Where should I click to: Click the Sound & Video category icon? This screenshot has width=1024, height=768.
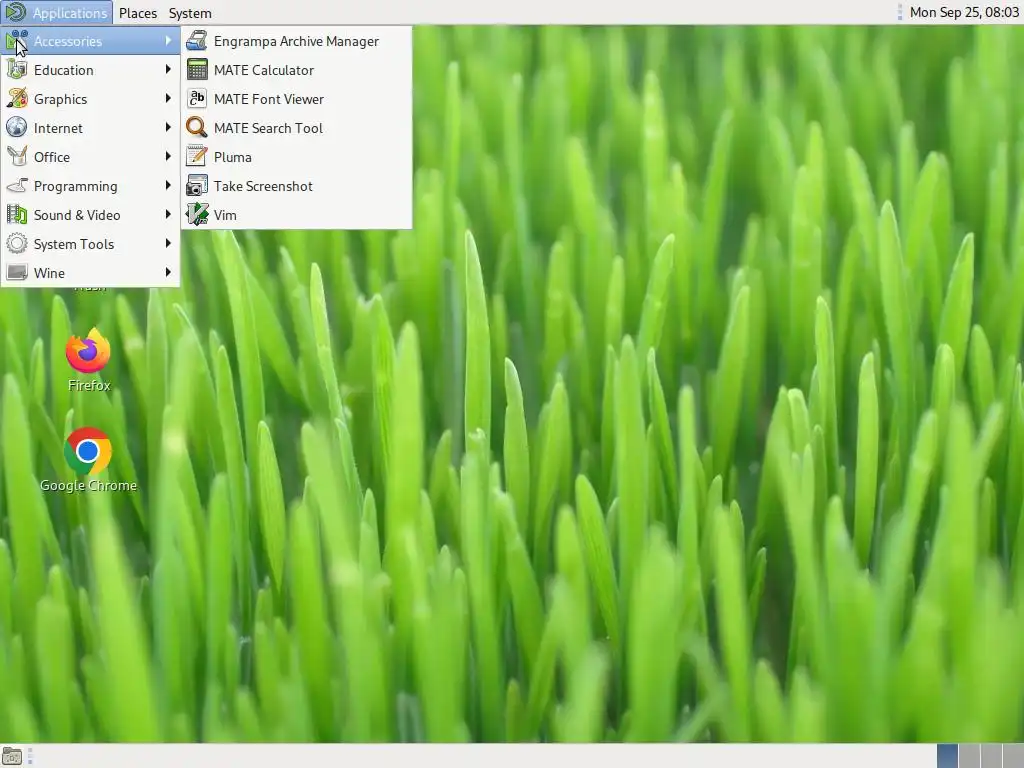16,215
